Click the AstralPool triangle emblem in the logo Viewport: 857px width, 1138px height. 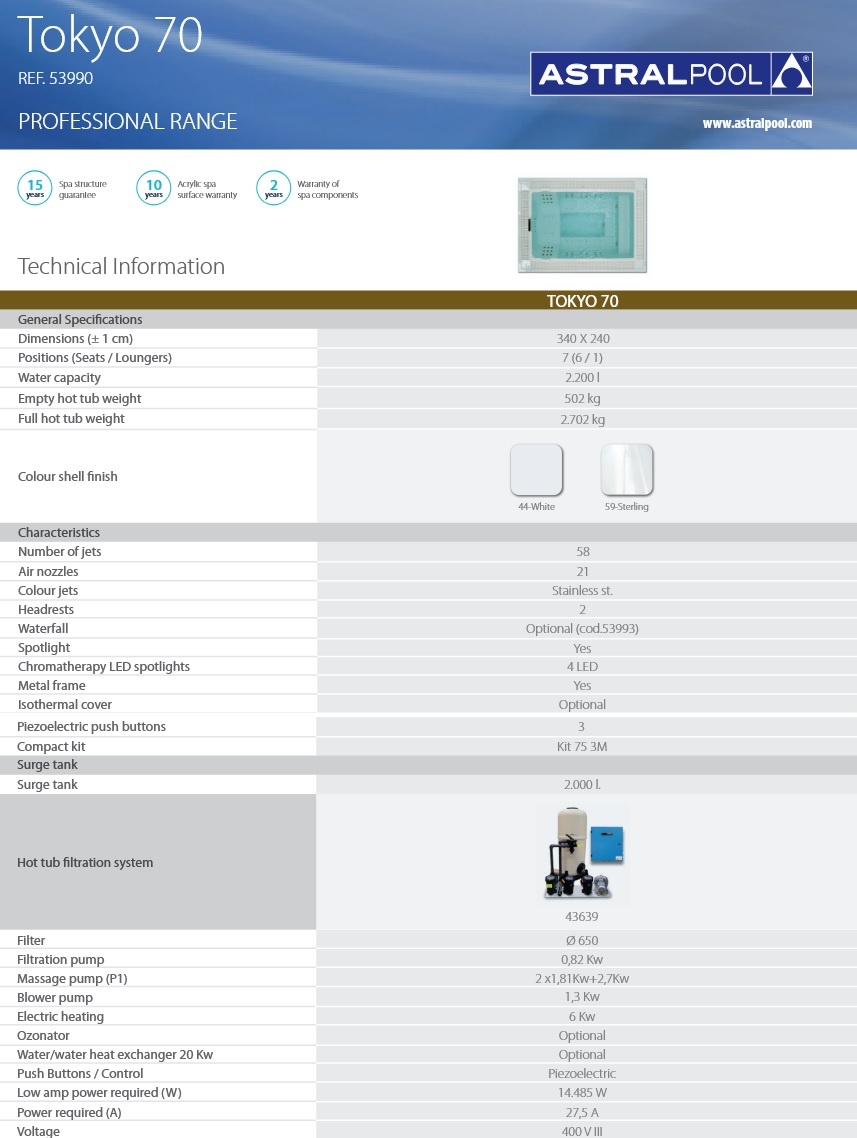791,74
